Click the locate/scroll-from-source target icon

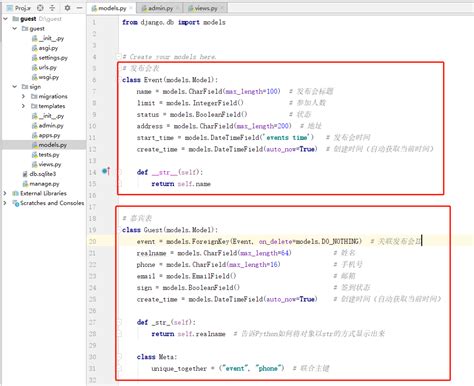pos(40,8)
